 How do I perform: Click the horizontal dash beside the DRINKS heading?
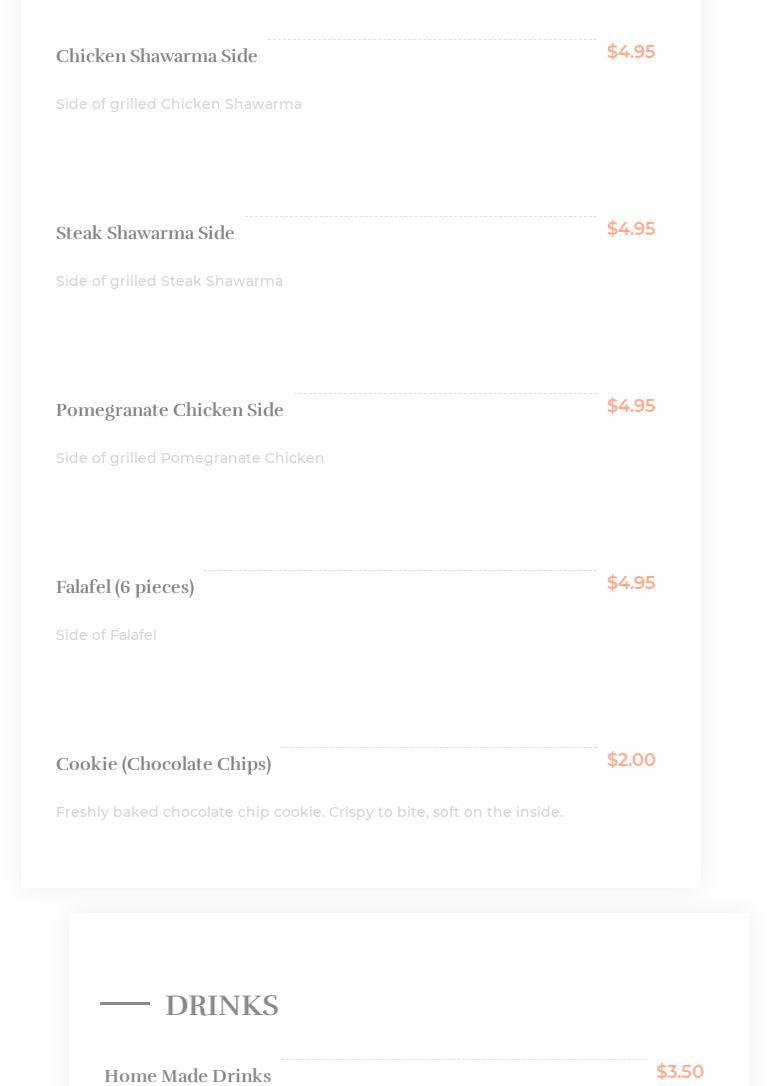[x=125, y=1003]
